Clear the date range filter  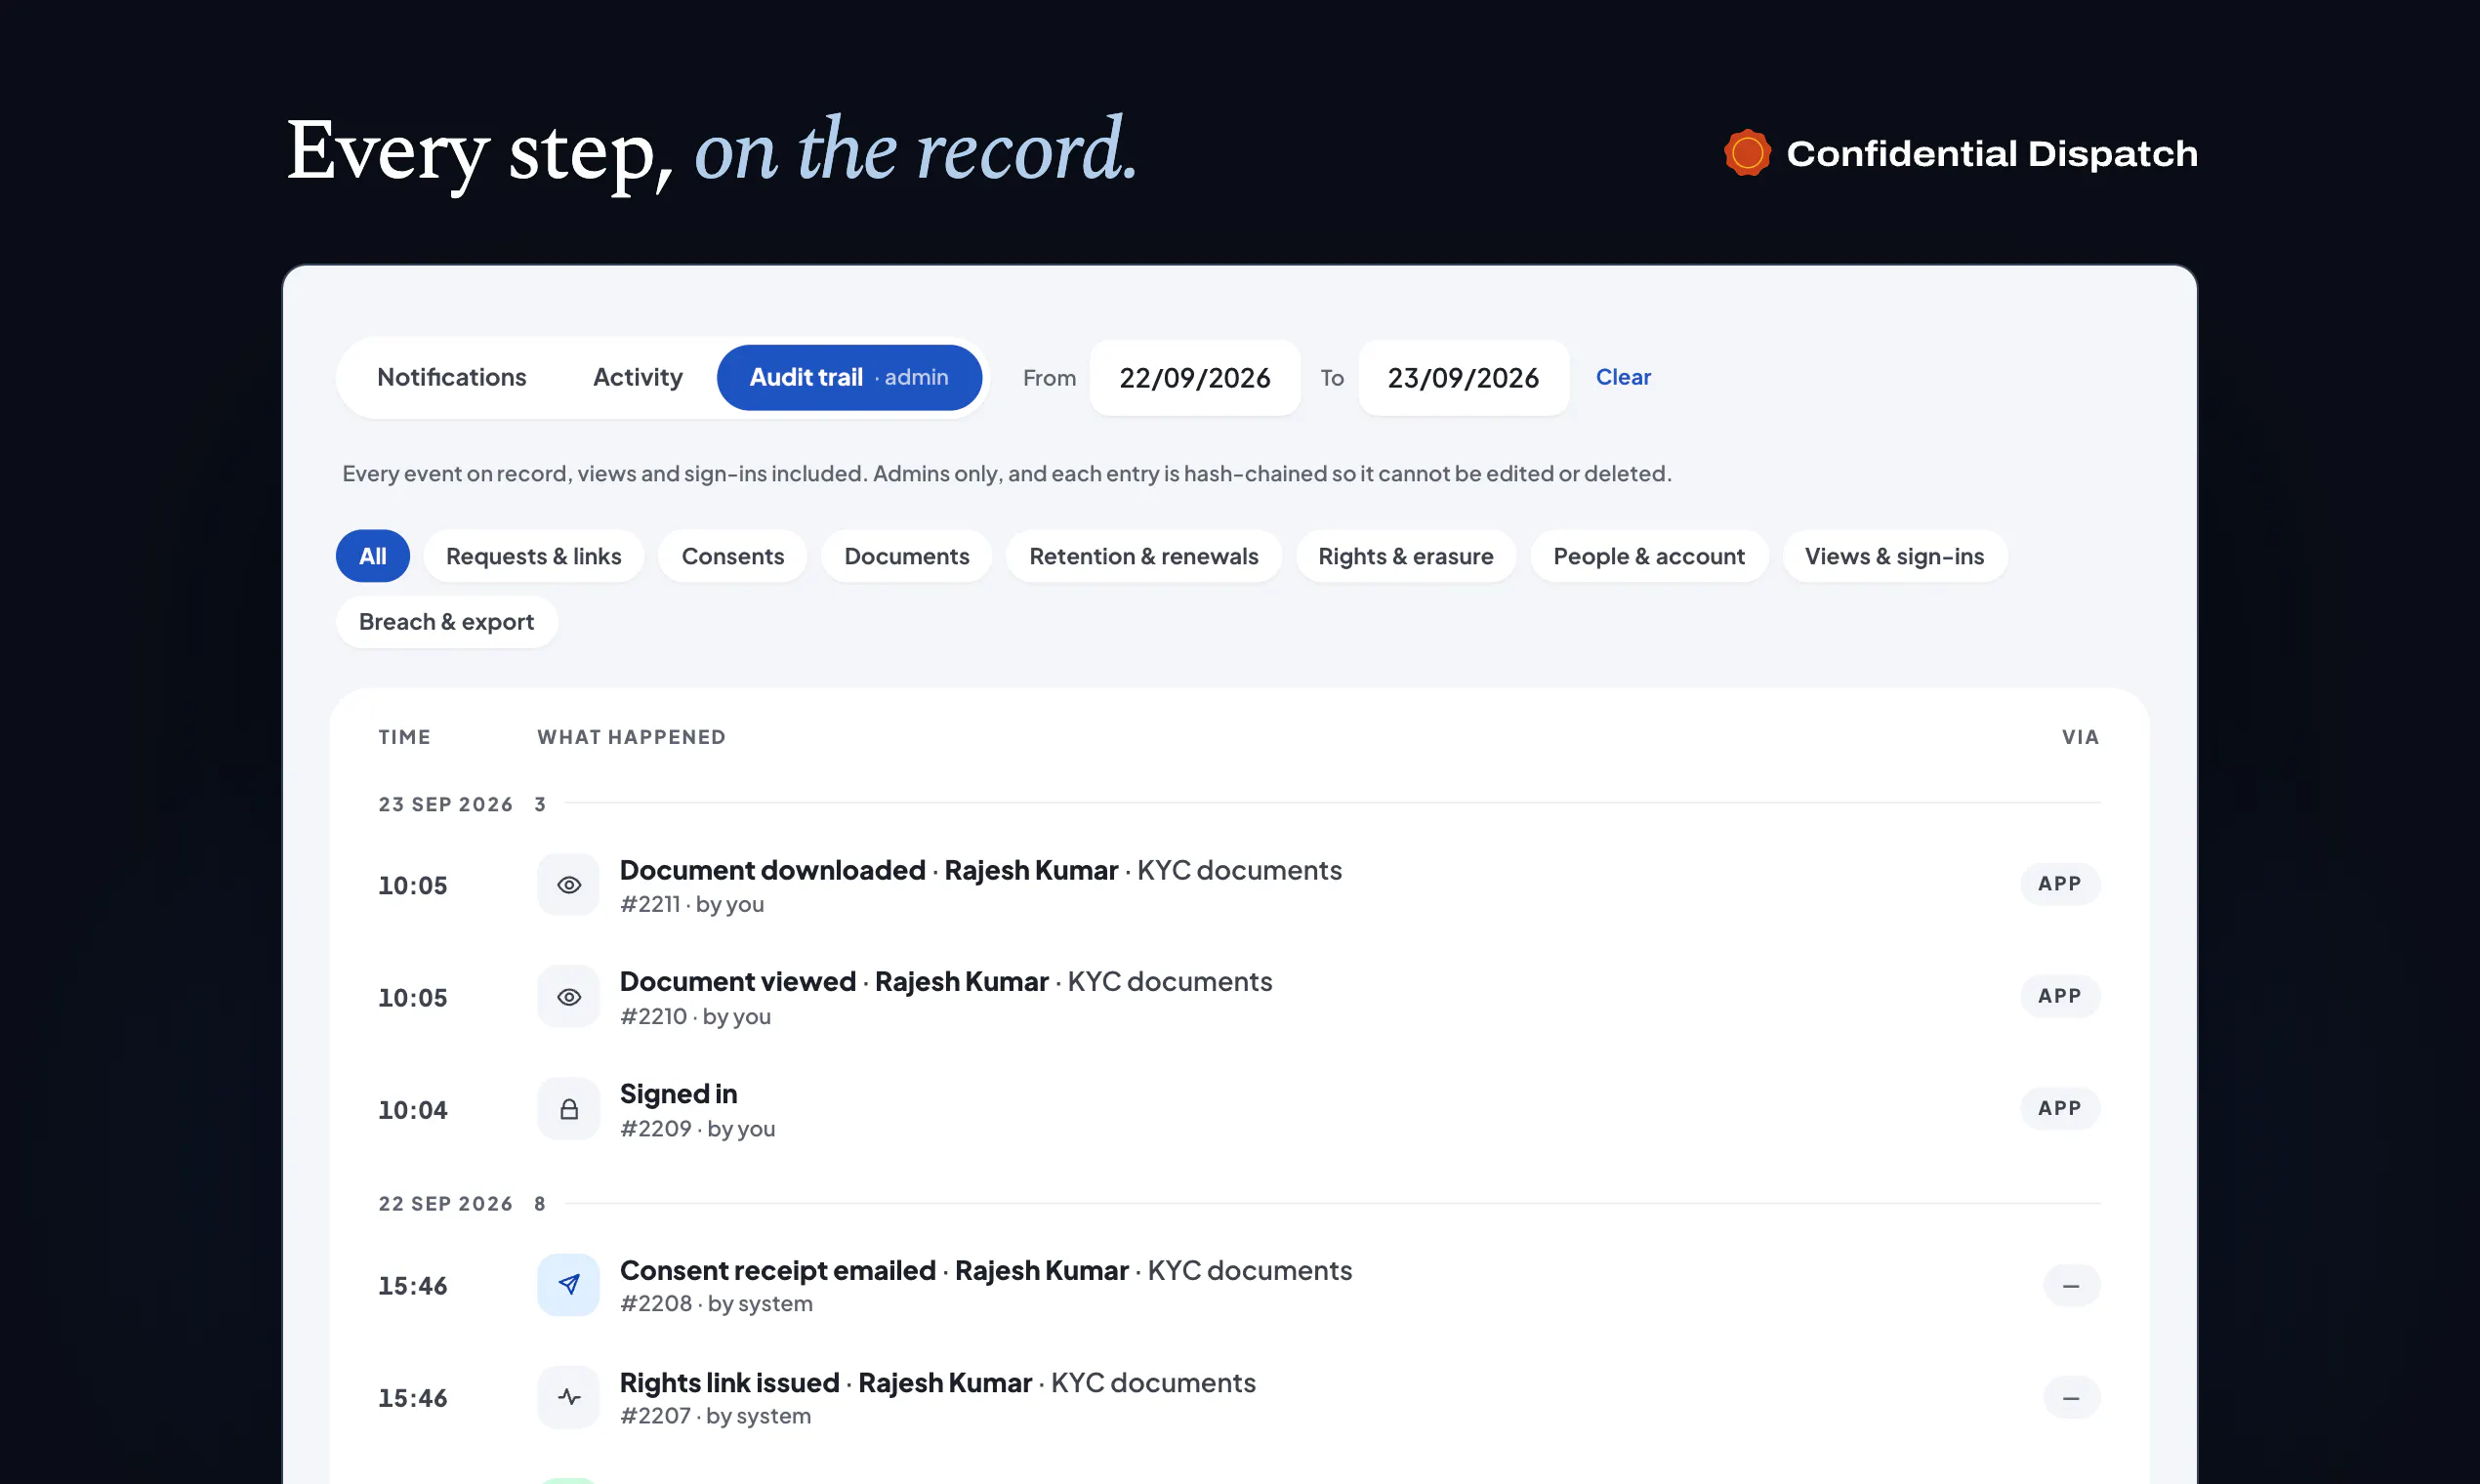[x=1622, y=377]
